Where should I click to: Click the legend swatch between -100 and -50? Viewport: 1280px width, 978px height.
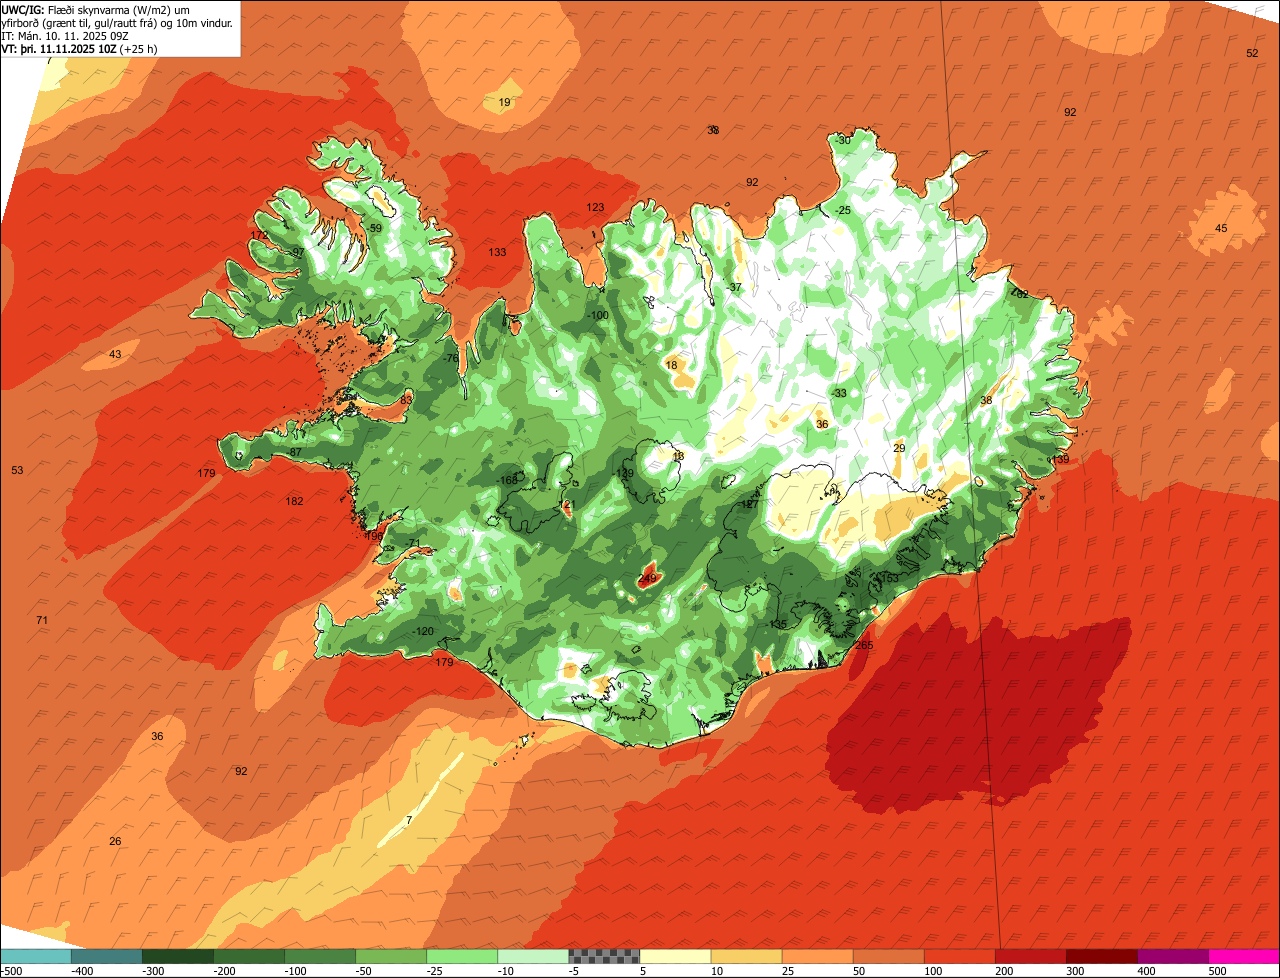point(320,956)
